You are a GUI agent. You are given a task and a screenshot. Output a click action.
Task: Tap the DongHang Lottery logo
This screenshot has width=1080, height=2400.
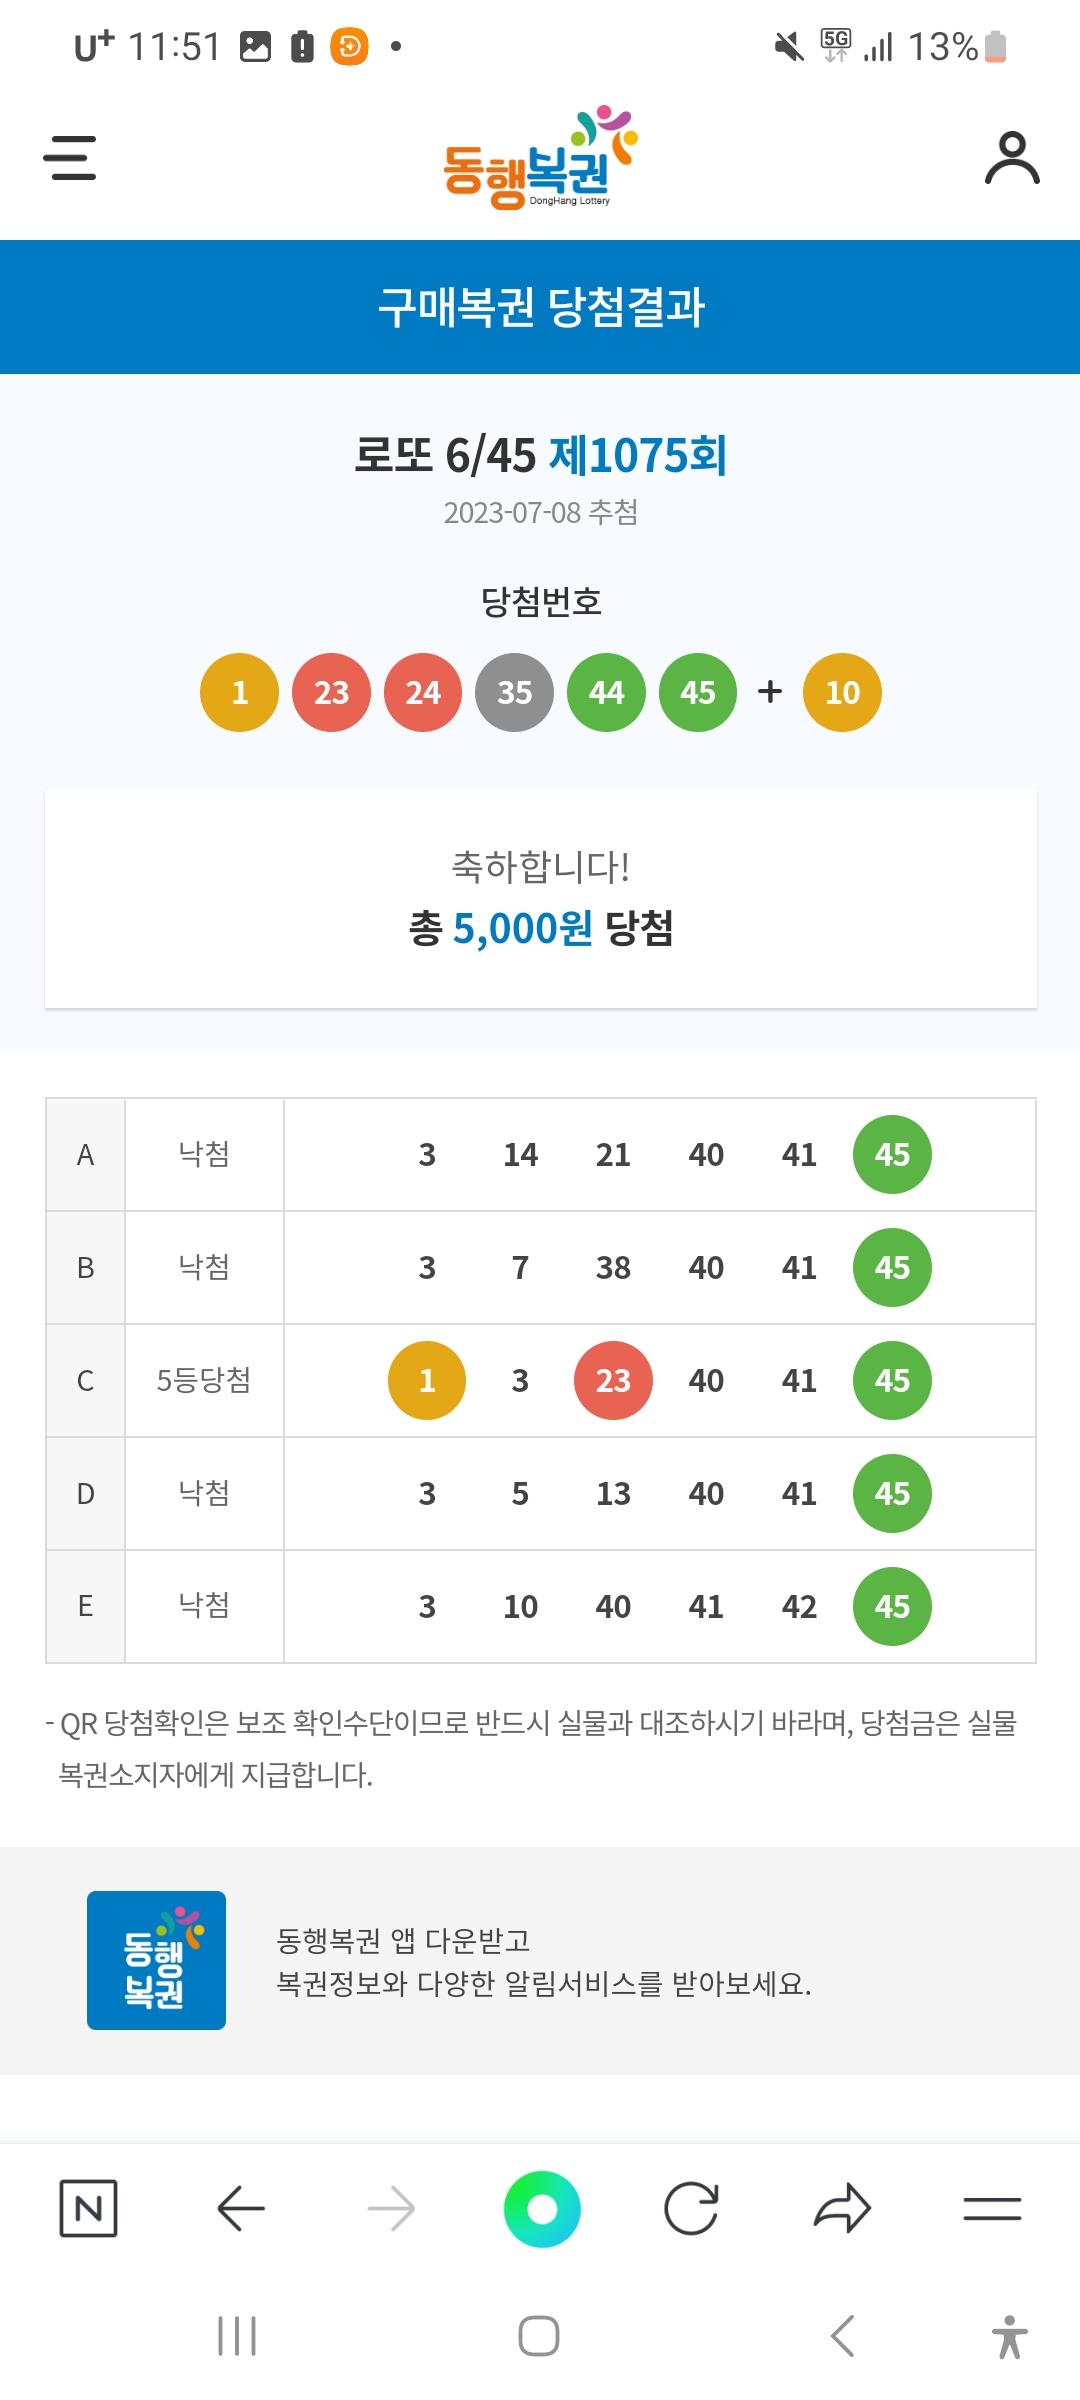pyautogui.click(x=540, y=160)
